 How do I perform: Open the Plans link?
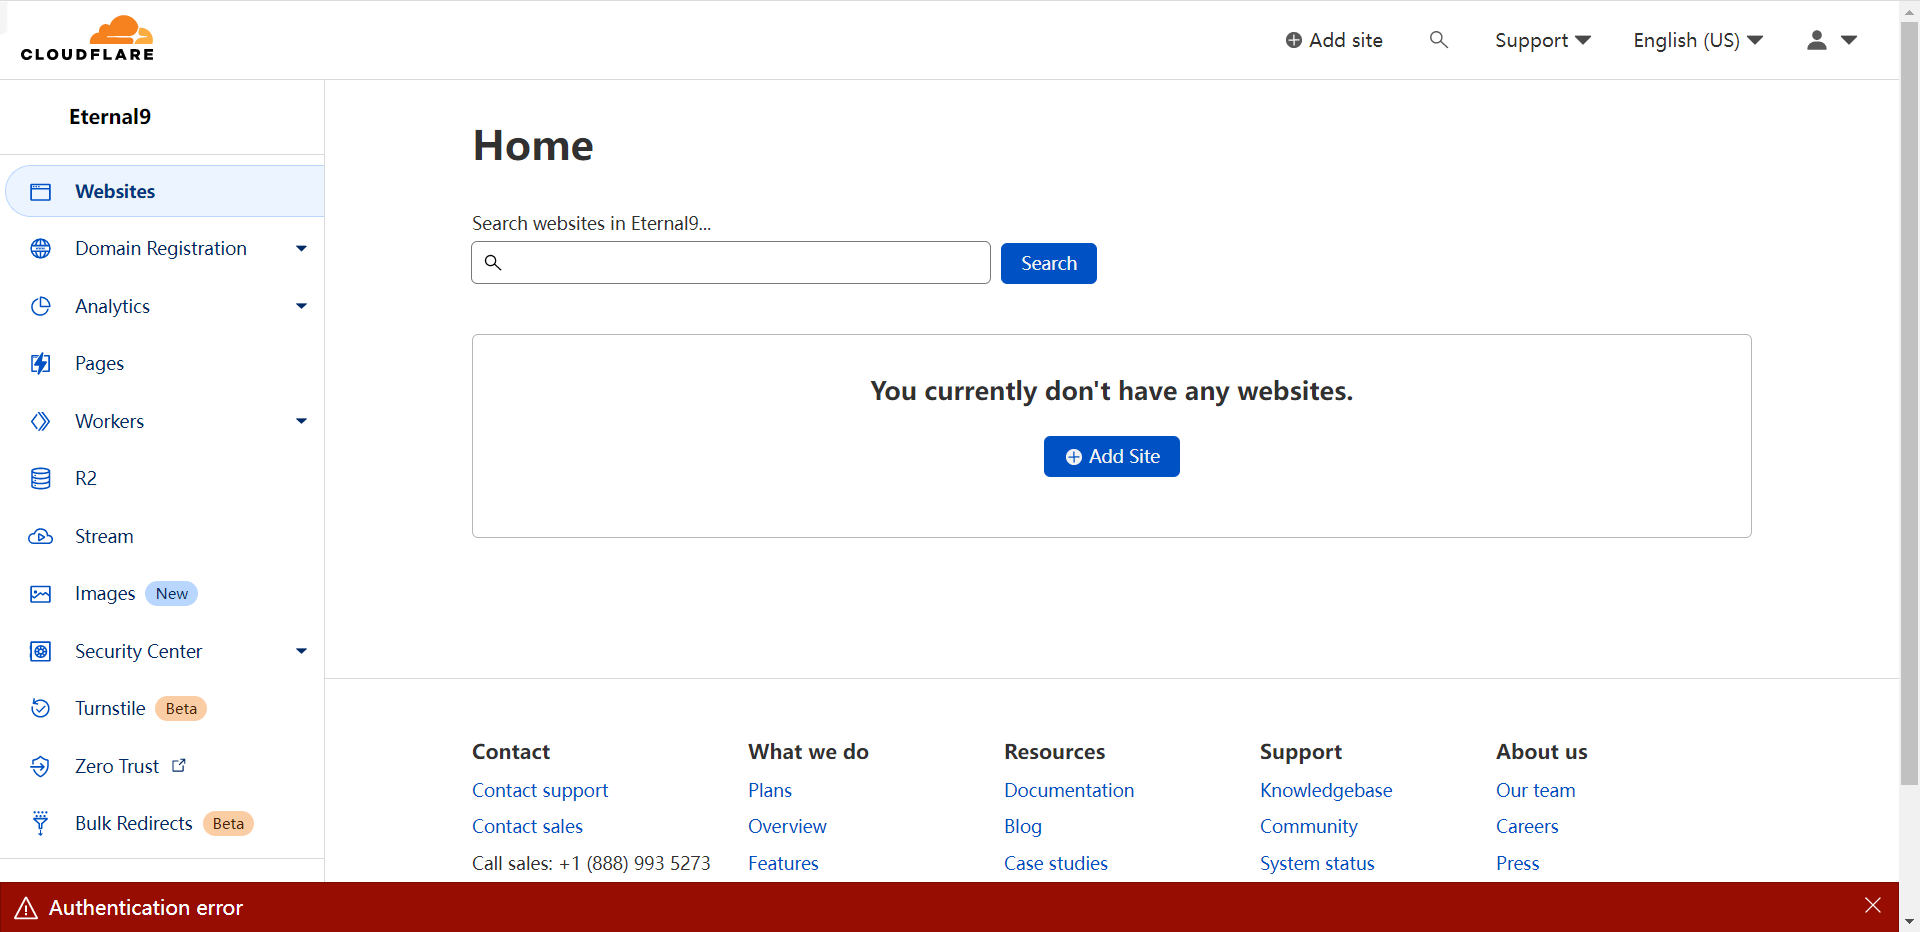pyautogui.click(x=770, y=790)
